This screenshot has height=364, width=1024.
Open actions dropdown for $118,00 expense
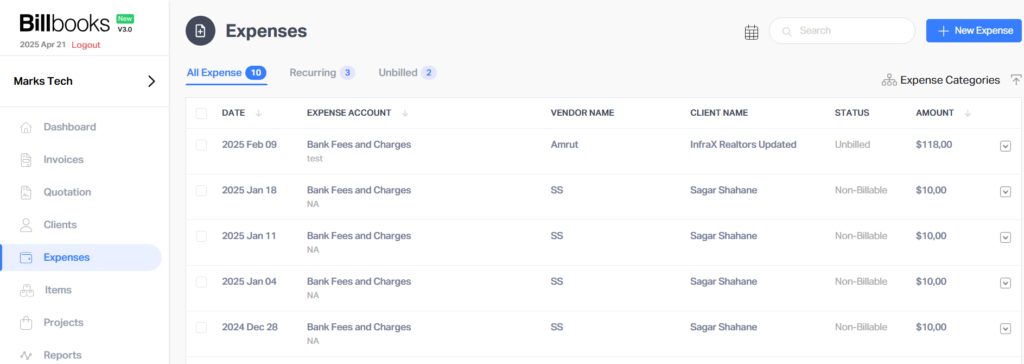pyautogui.click(x=1006, y=146)
